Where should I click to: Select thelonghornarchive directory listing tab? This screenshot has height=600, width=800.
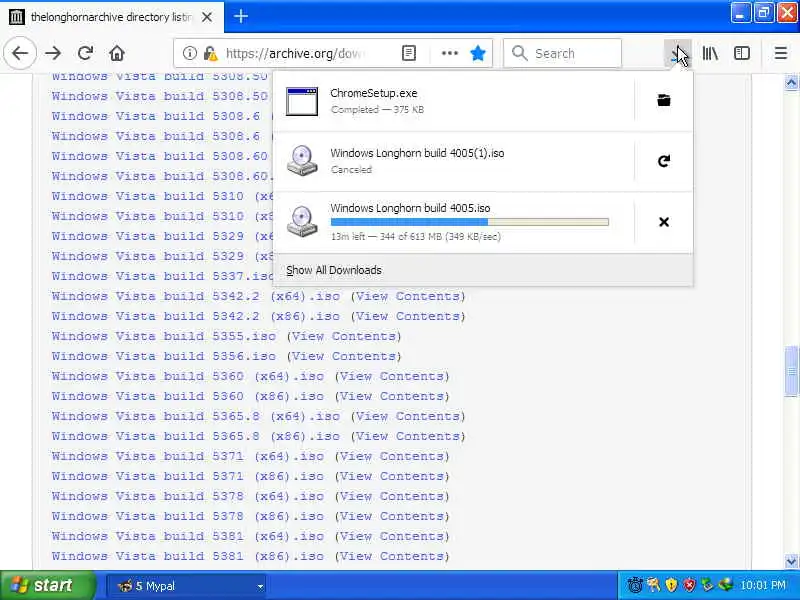tap(112, 17)
